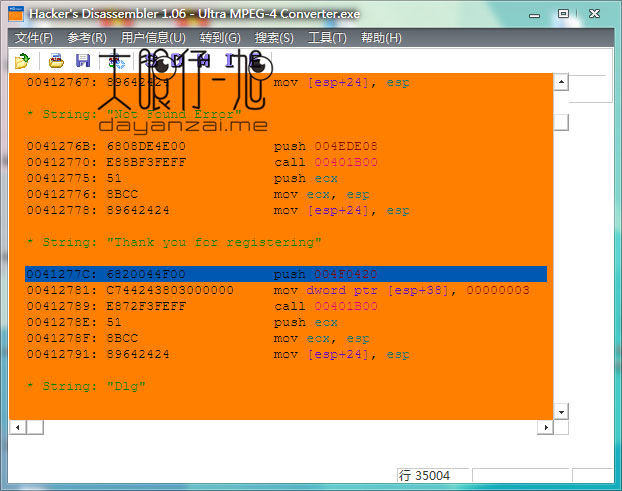Select line 0041278E push ecx

tap(182, 322)
